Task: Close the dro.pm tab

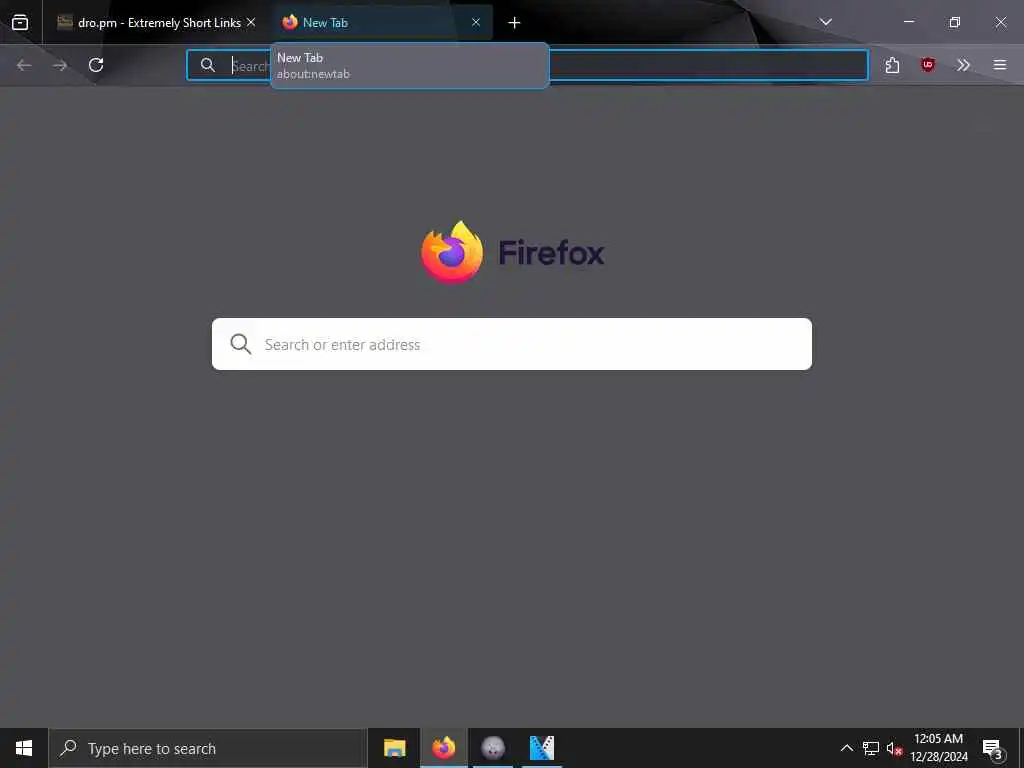Action: pyautogui.click(x=251, y=22)
